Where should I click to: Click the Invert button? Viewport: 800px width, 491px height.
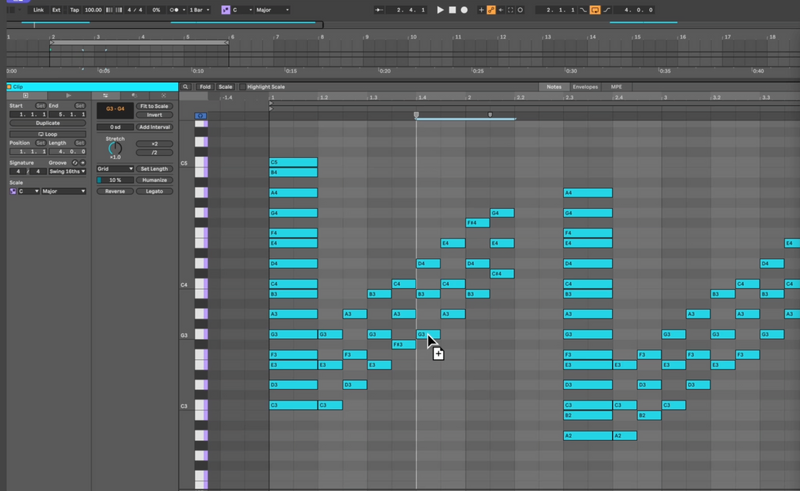point(155,115)
